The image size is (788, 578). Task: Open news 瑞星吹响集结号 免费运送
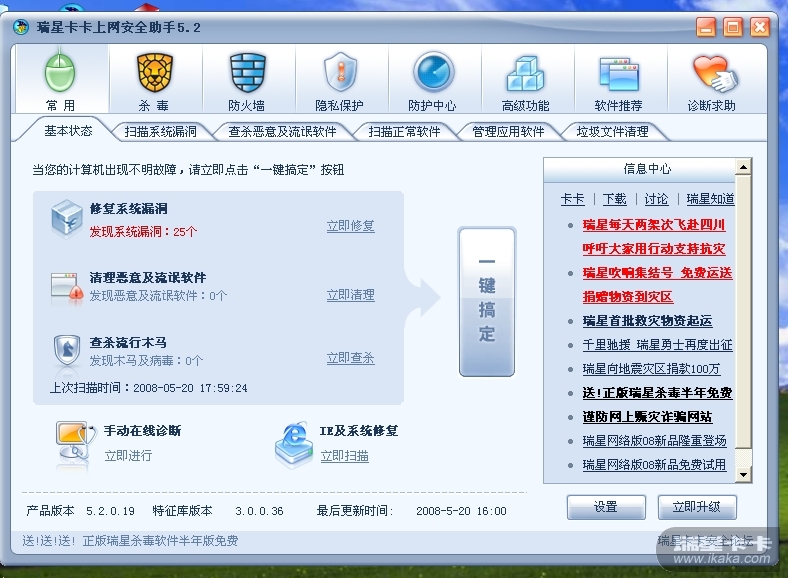(657, 273)
